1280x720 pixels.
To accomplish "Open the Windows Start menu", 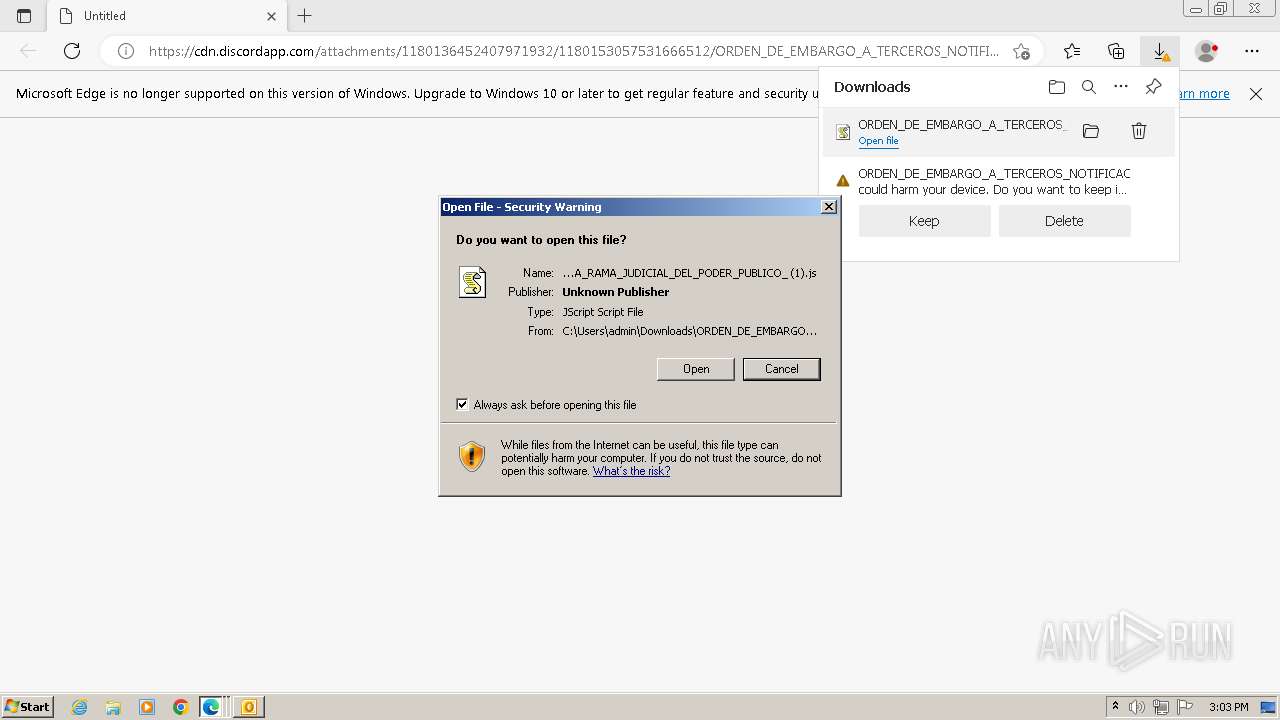I will coord(27,706).
